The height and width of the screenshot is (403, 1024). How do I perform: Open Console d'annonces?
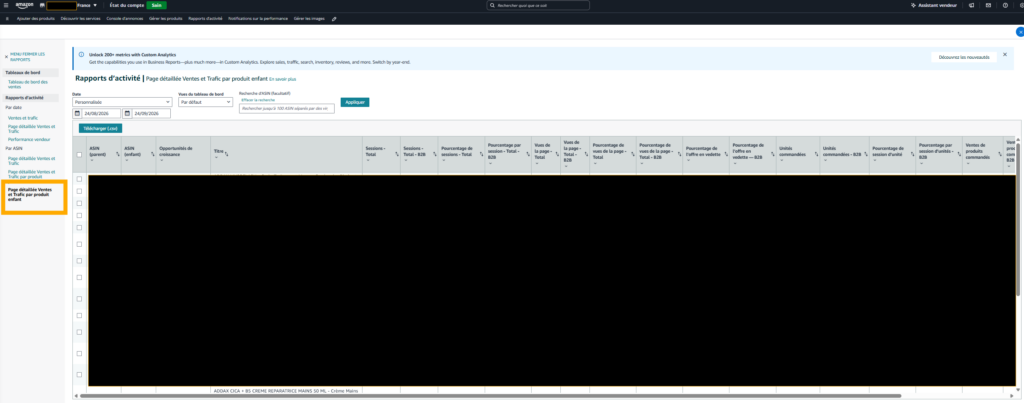[x=125, y=19]
